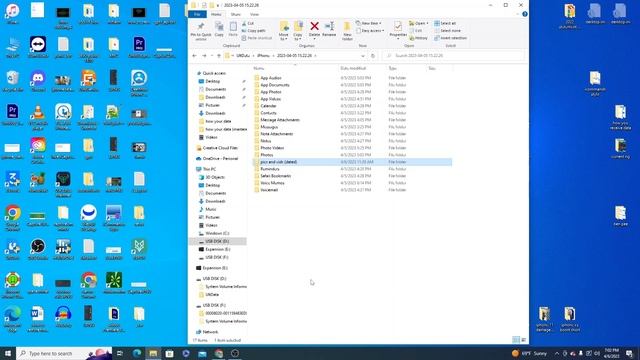Sort by Type column header

coord(392,68)
